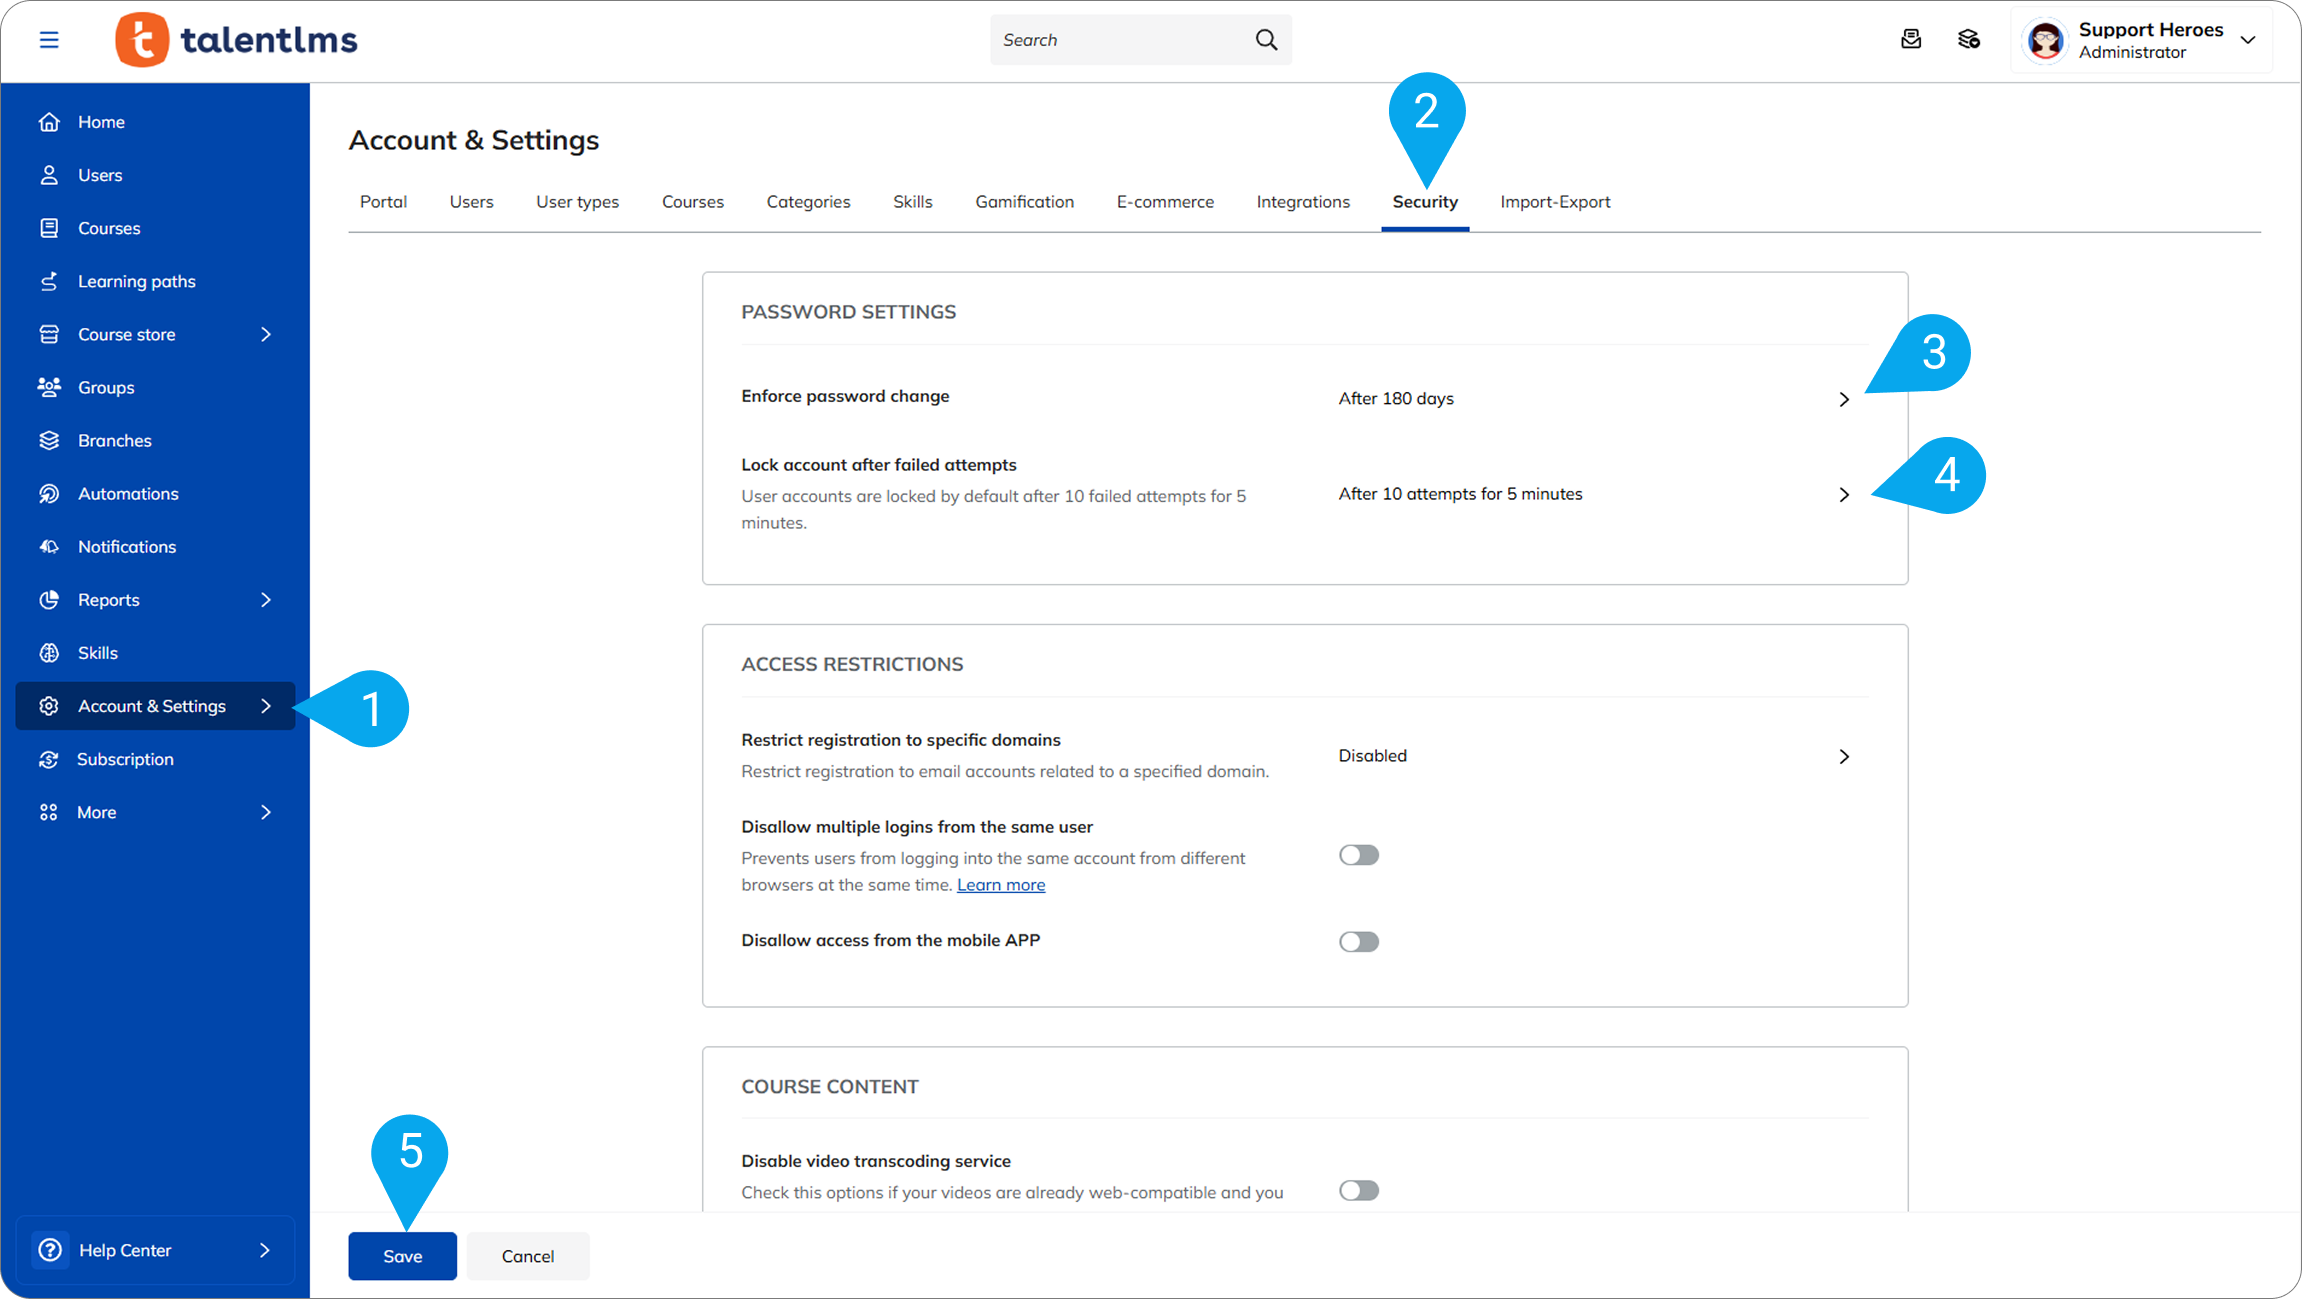
Task: Open the Support Heroes profile dropdown
Action: point(2248,40)
